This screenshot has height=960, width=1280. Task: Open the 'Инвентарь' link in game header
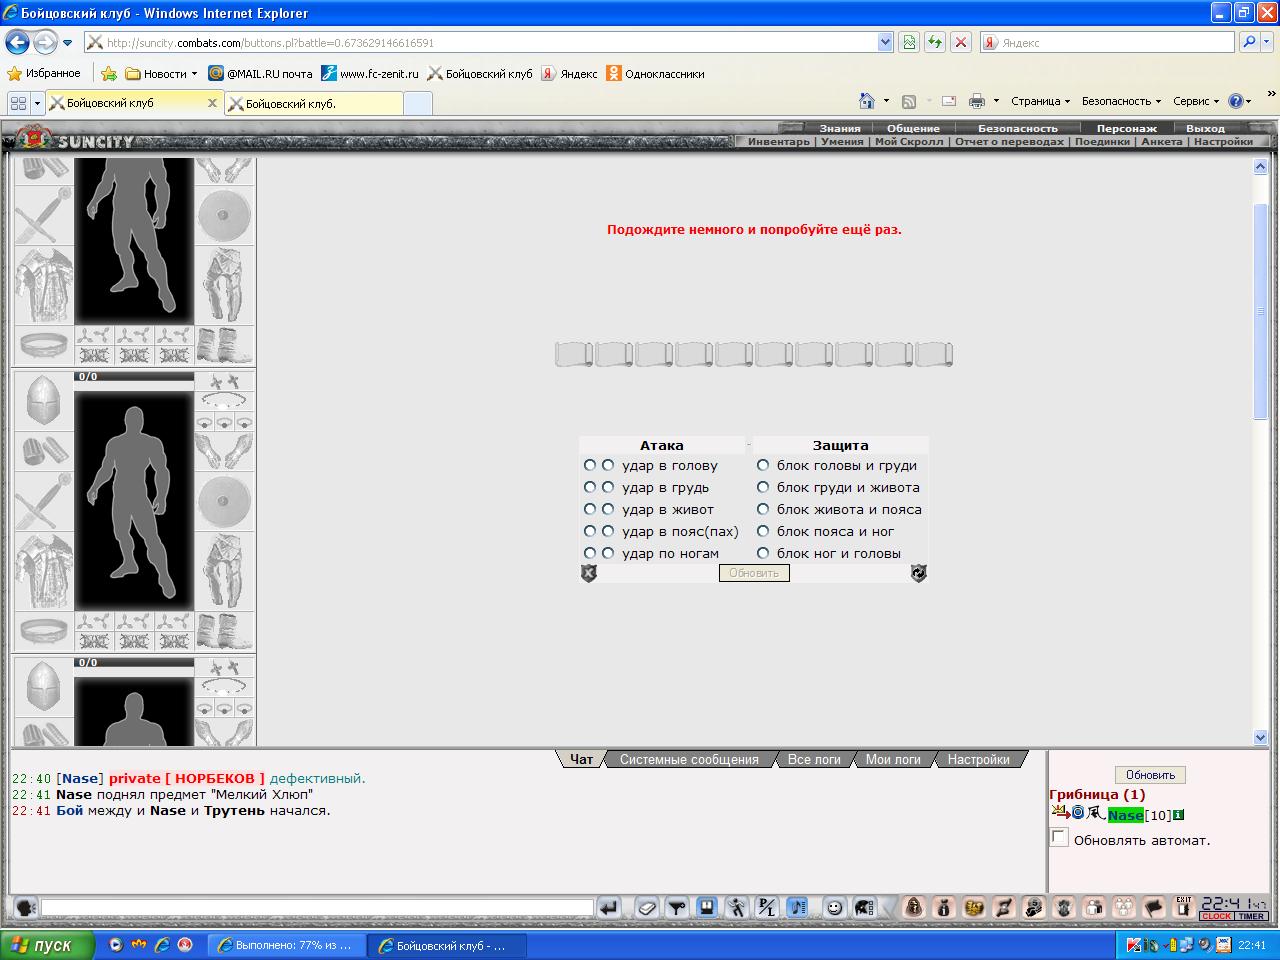point(779,142)
